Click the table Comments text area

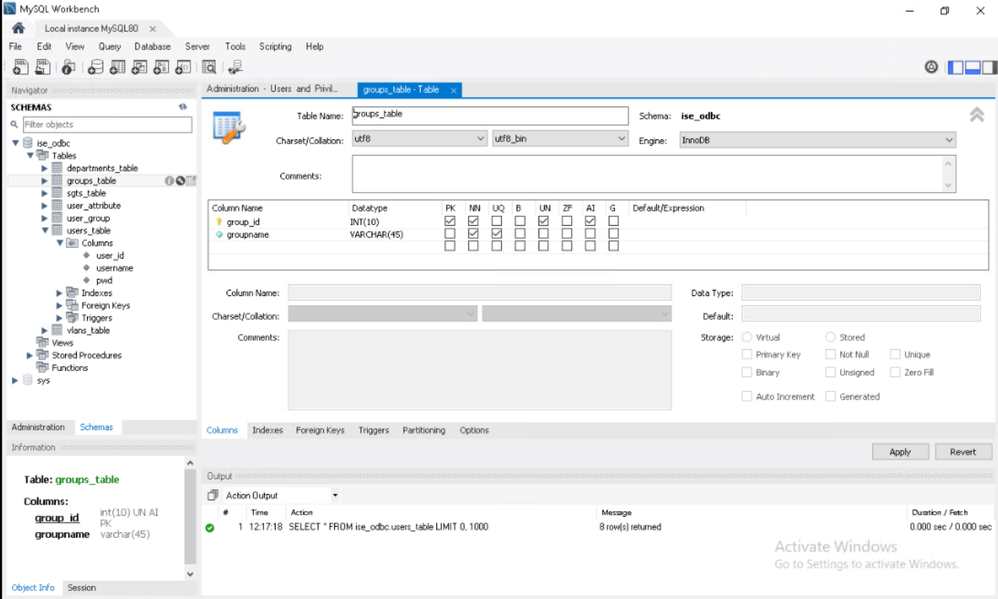click(x=647, y=174)
